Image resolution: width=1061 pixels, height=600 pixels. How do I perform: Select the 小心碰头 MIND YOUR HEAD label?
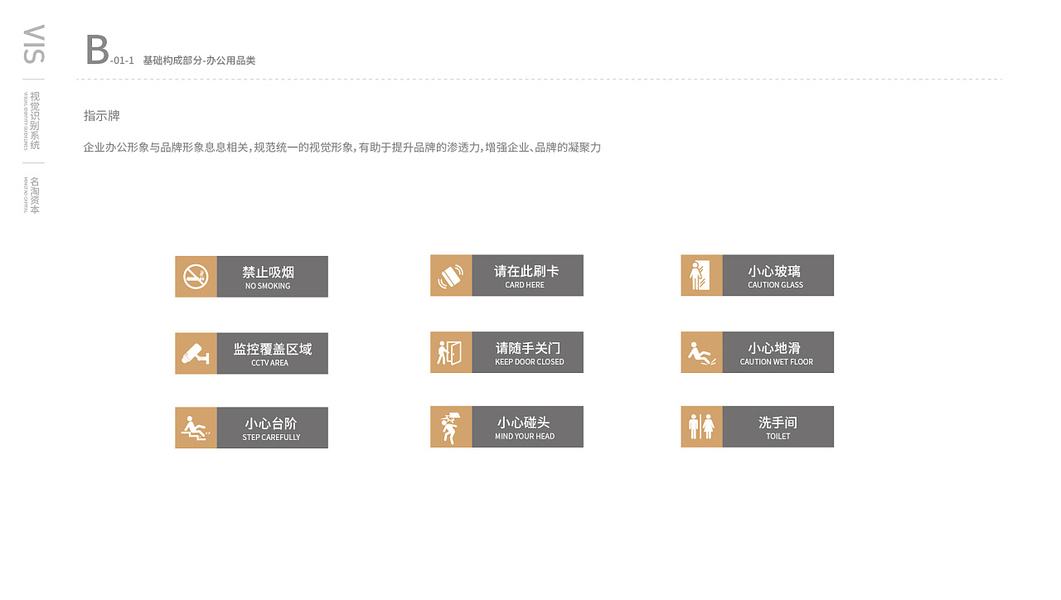point(527,427)
